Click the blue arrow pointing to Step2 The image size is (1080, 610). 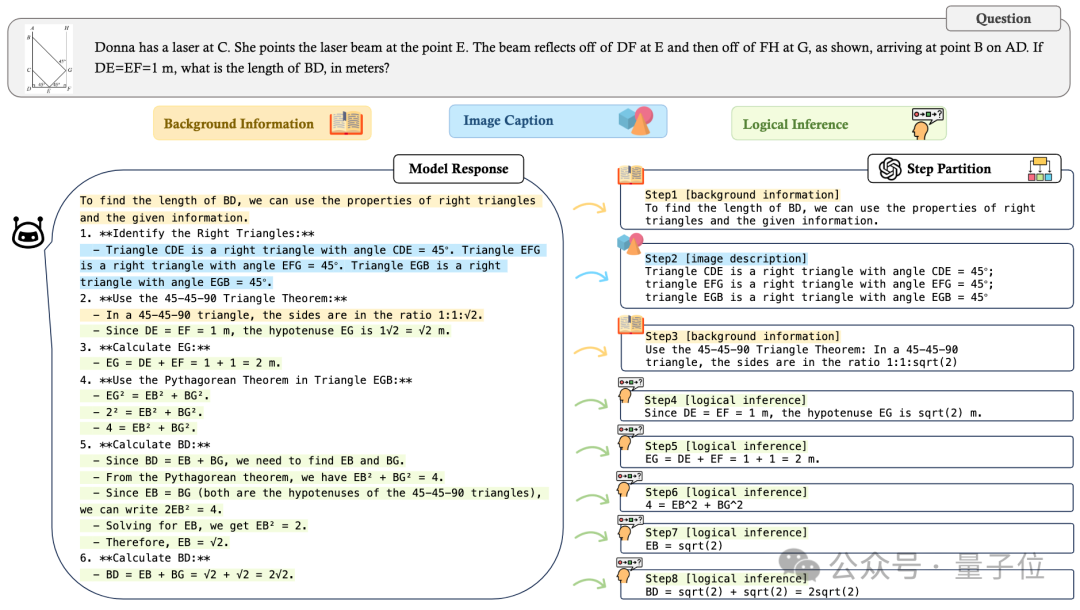click(592, 276)
